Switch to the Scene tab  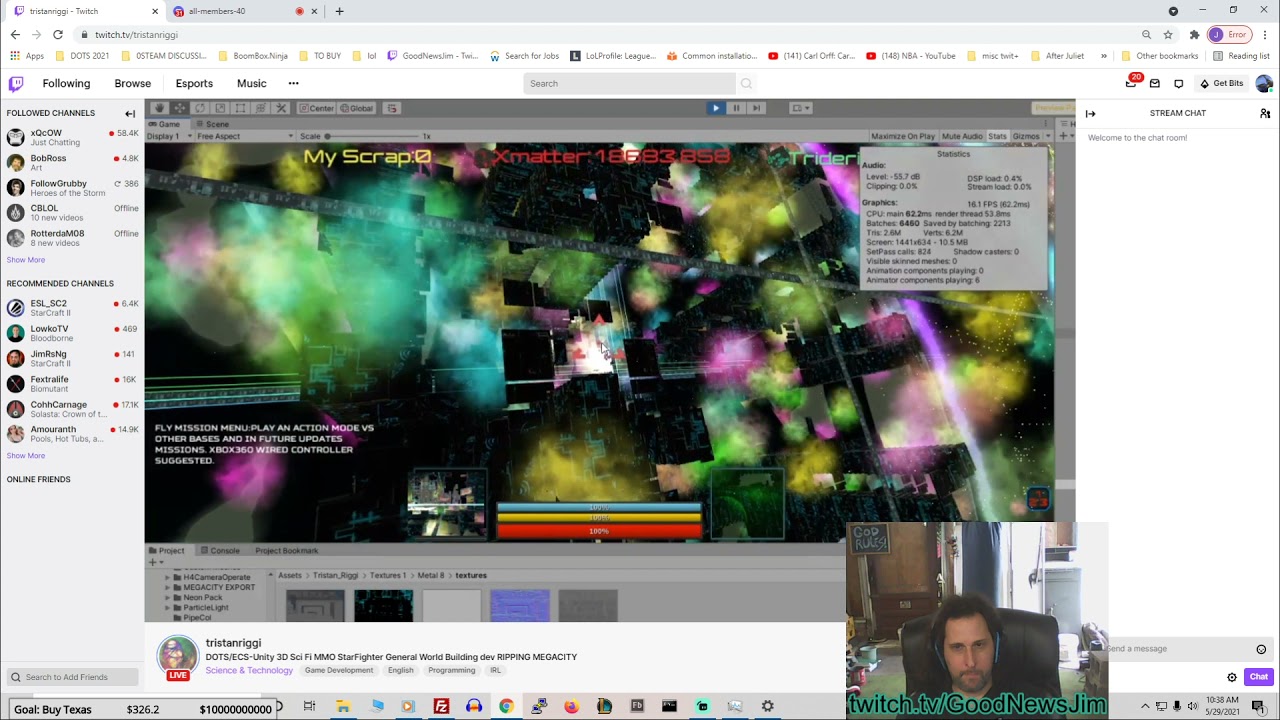click(212, 124)
